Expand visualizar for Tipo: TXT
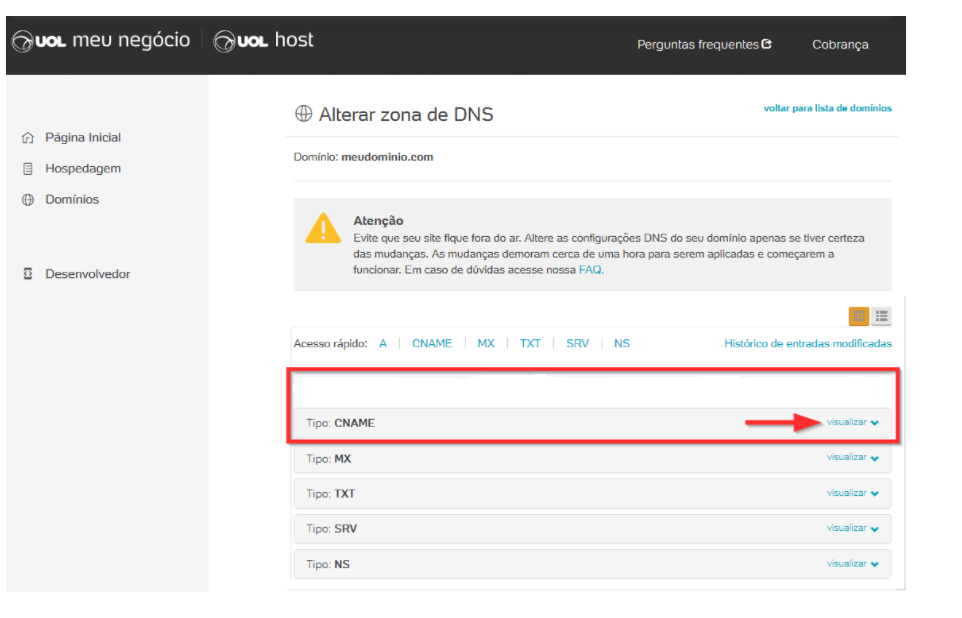This screenshot has height=618, width=962. pos(853,493)
